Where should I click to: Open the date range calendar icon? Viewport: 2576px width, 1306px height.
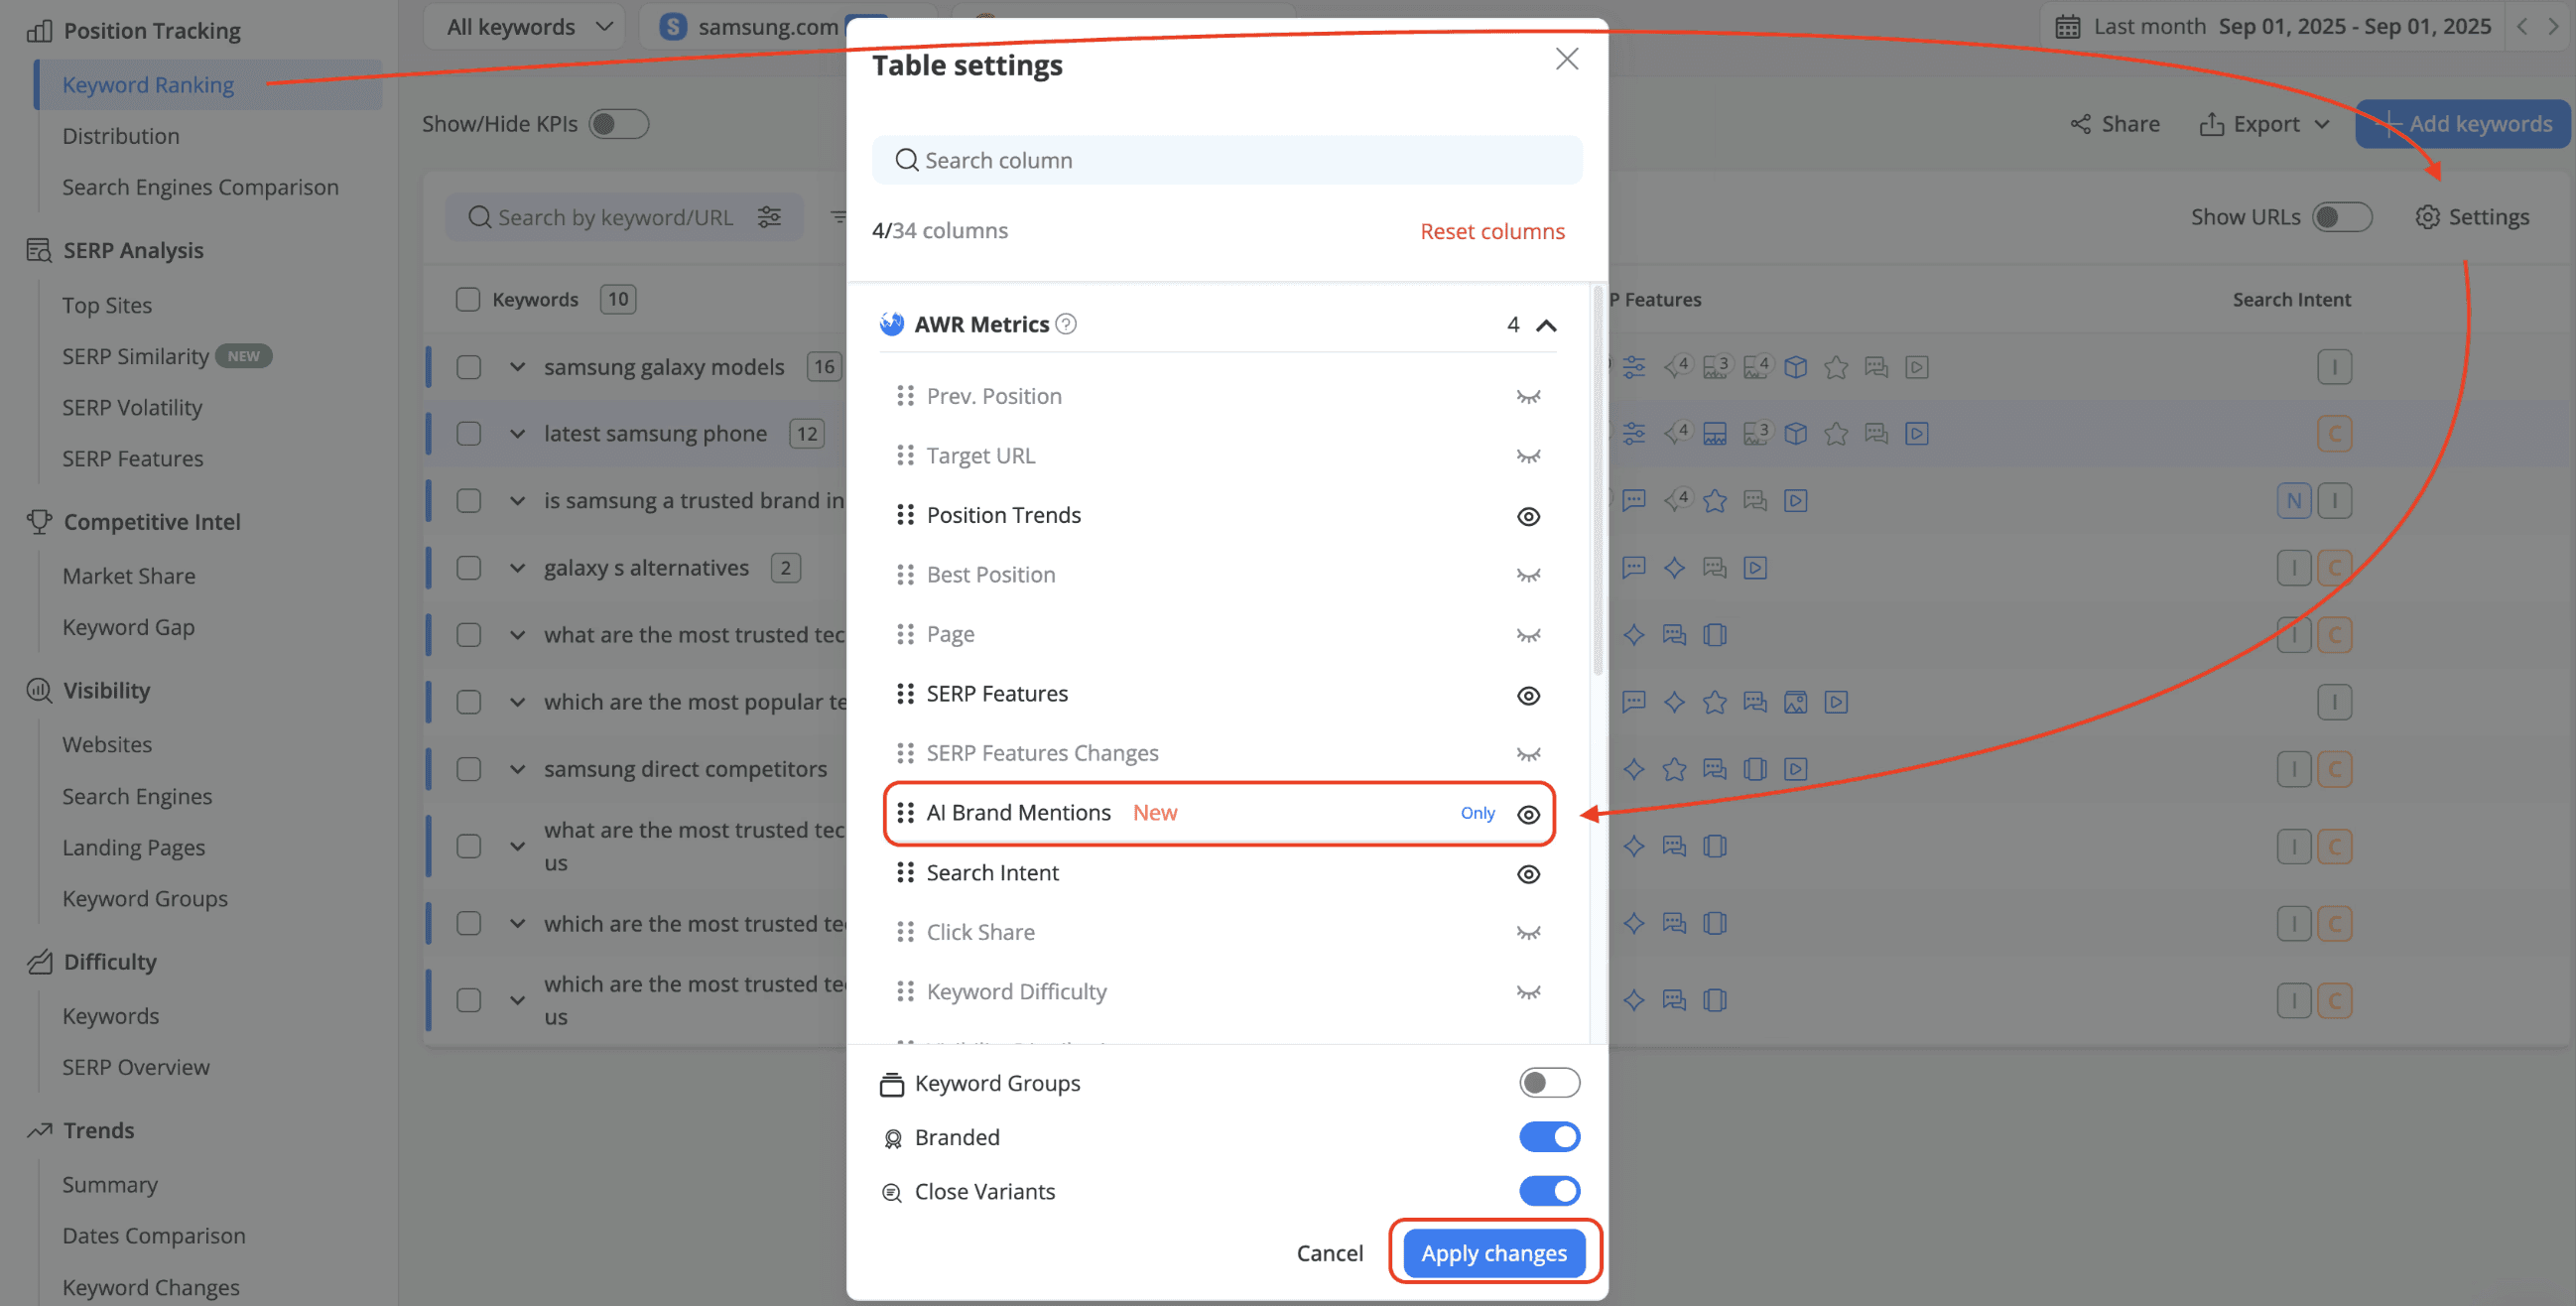2066,27
